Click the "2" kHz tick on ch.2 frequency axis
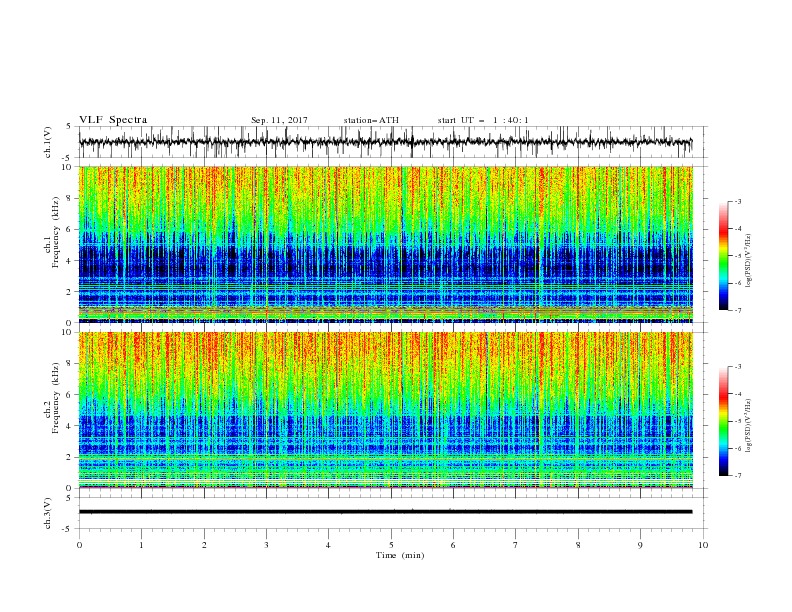 point(70,457)
